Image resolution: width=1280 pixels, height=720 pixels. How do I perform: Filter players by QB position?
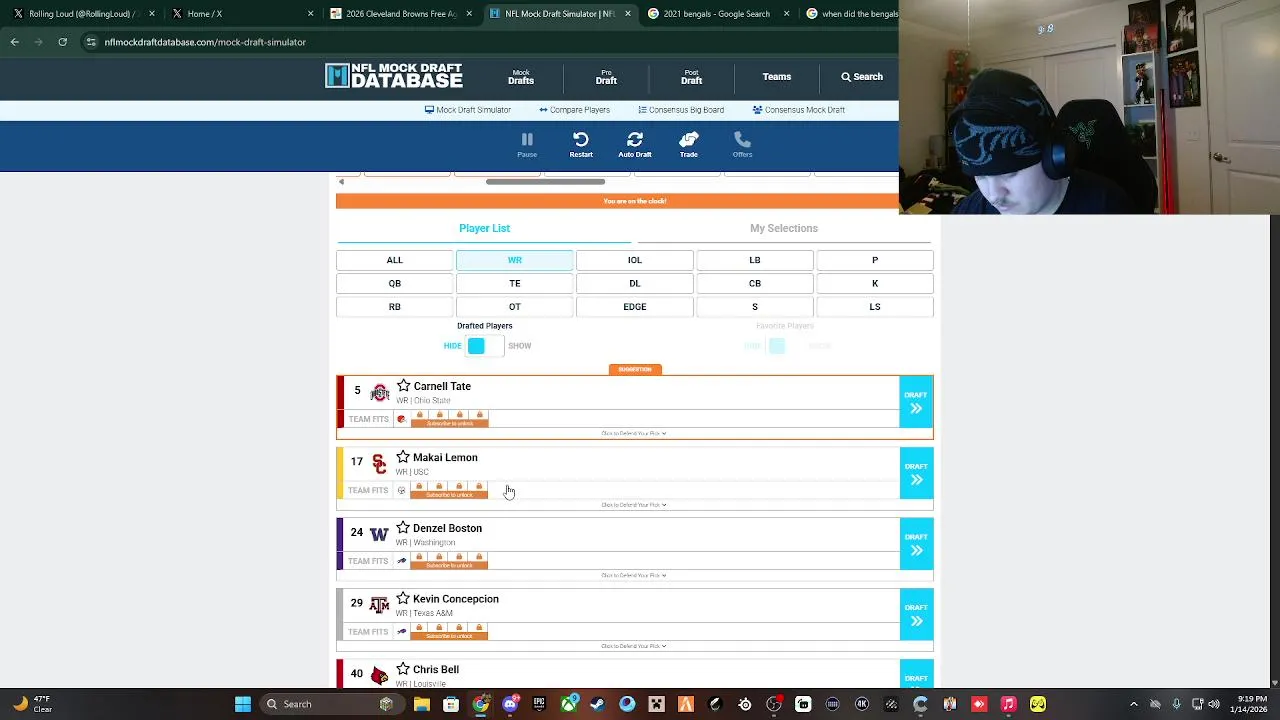click(x=395, y=283)
